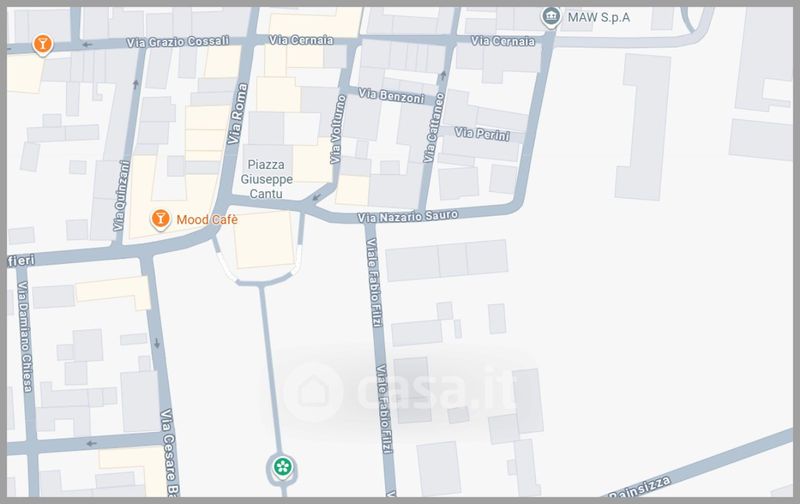The height and width of the screenshot is (504, 800).
Task: Click the MAW S.p.A label
Action: 598,17
